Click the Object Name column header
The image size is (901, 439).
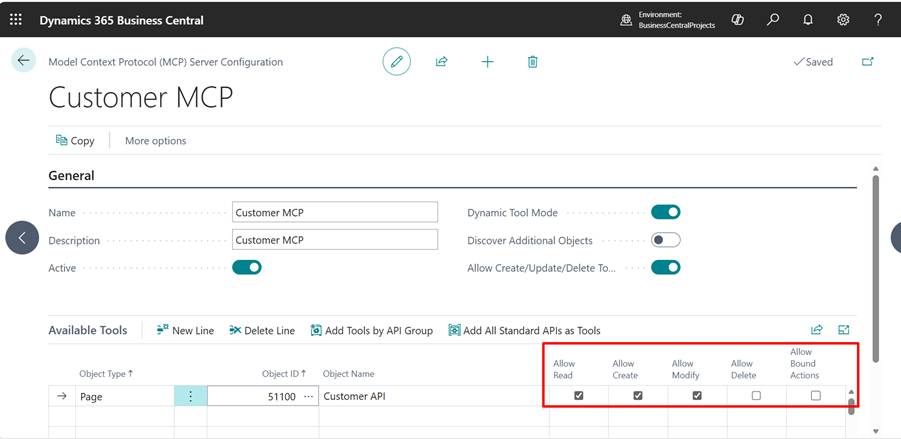point(348,373)
